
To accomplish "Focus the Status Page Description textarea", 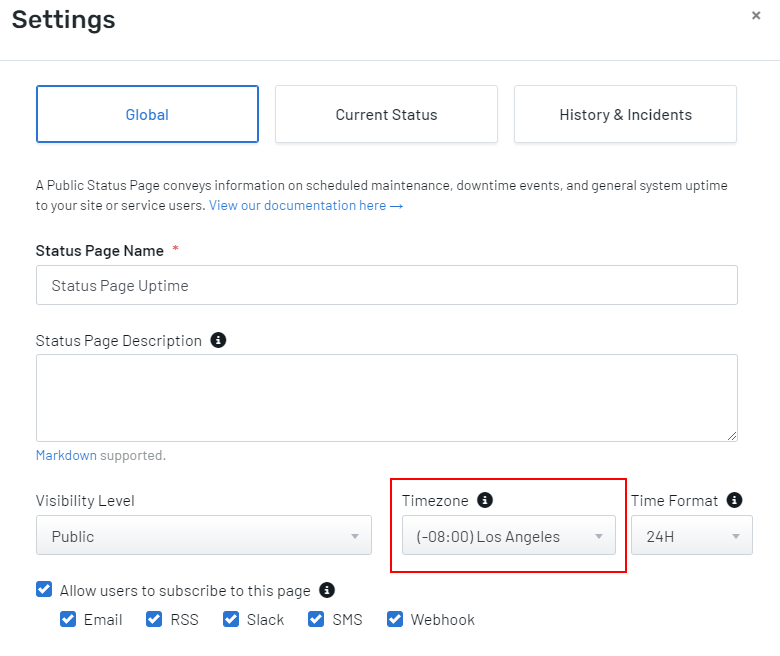I will pyautogui.click(x=387, y=398).
